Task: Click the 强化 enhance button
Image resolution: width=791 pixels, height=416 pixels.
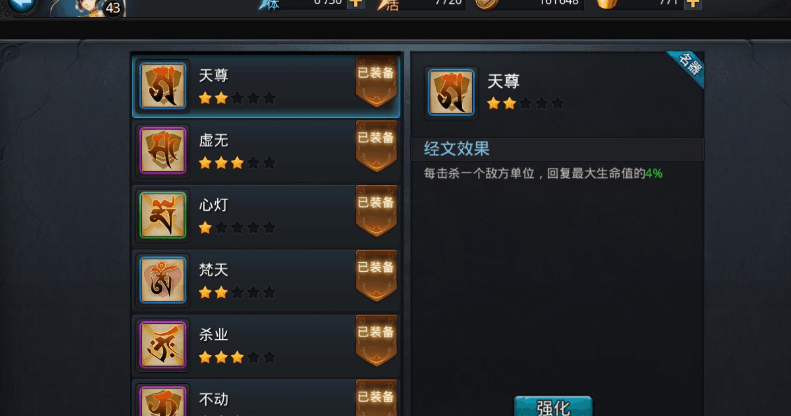Action: [553, 406]
